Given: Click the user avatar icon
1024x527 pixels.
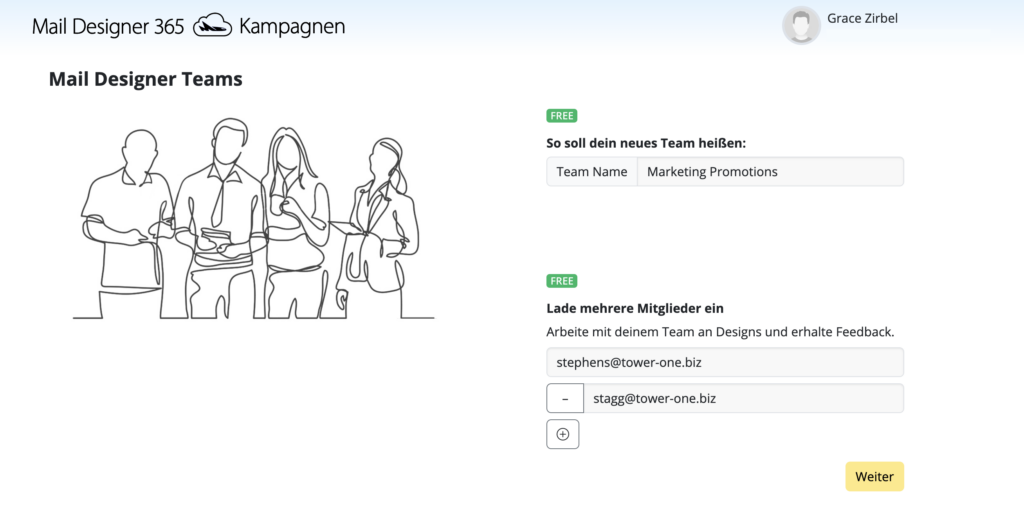Looking at the screenshot, I should (801, 25).
